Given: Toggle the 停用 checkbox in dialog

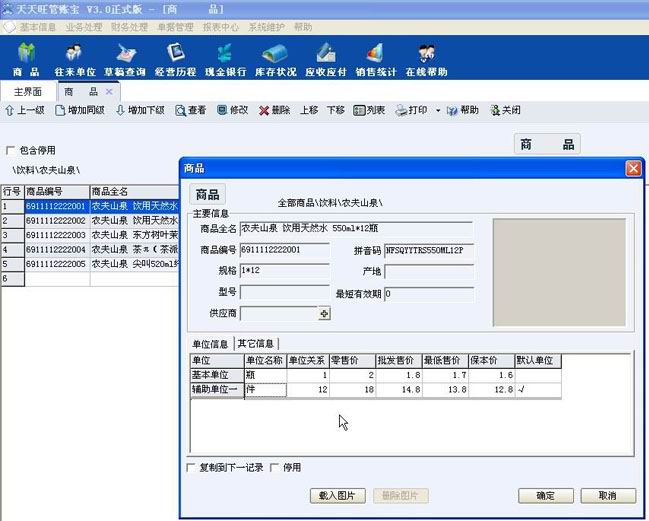Looking at the screenshot, I should click(x=274, y=468).
